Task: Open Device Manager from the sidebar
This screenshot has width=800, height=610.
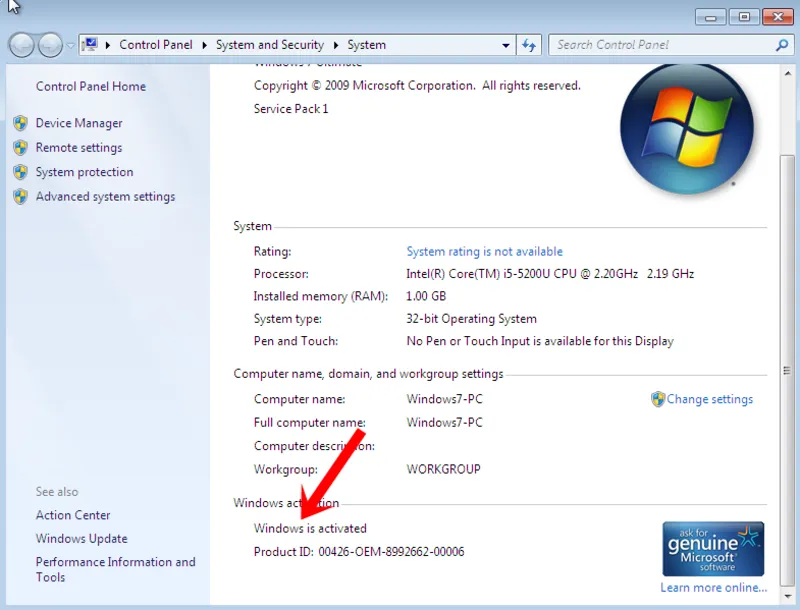Action: point(80,122)
